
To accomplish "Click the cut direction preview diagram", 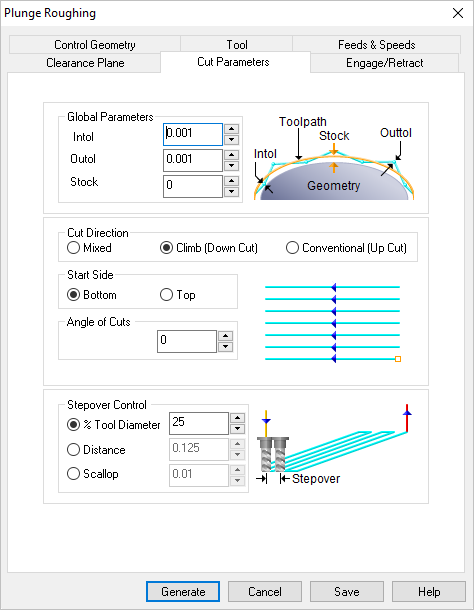I will (333, 323).
